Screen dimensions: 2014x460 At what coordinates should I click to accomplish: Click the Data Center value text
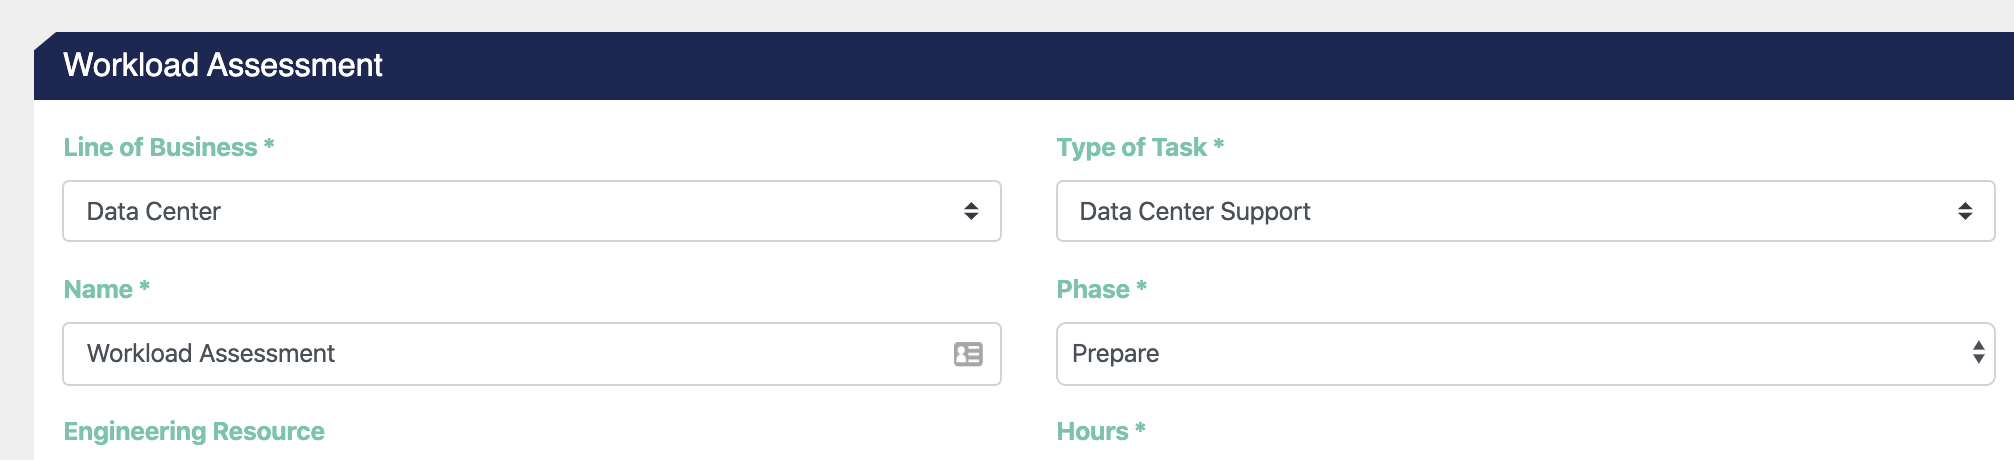click(x=154, y=211)
